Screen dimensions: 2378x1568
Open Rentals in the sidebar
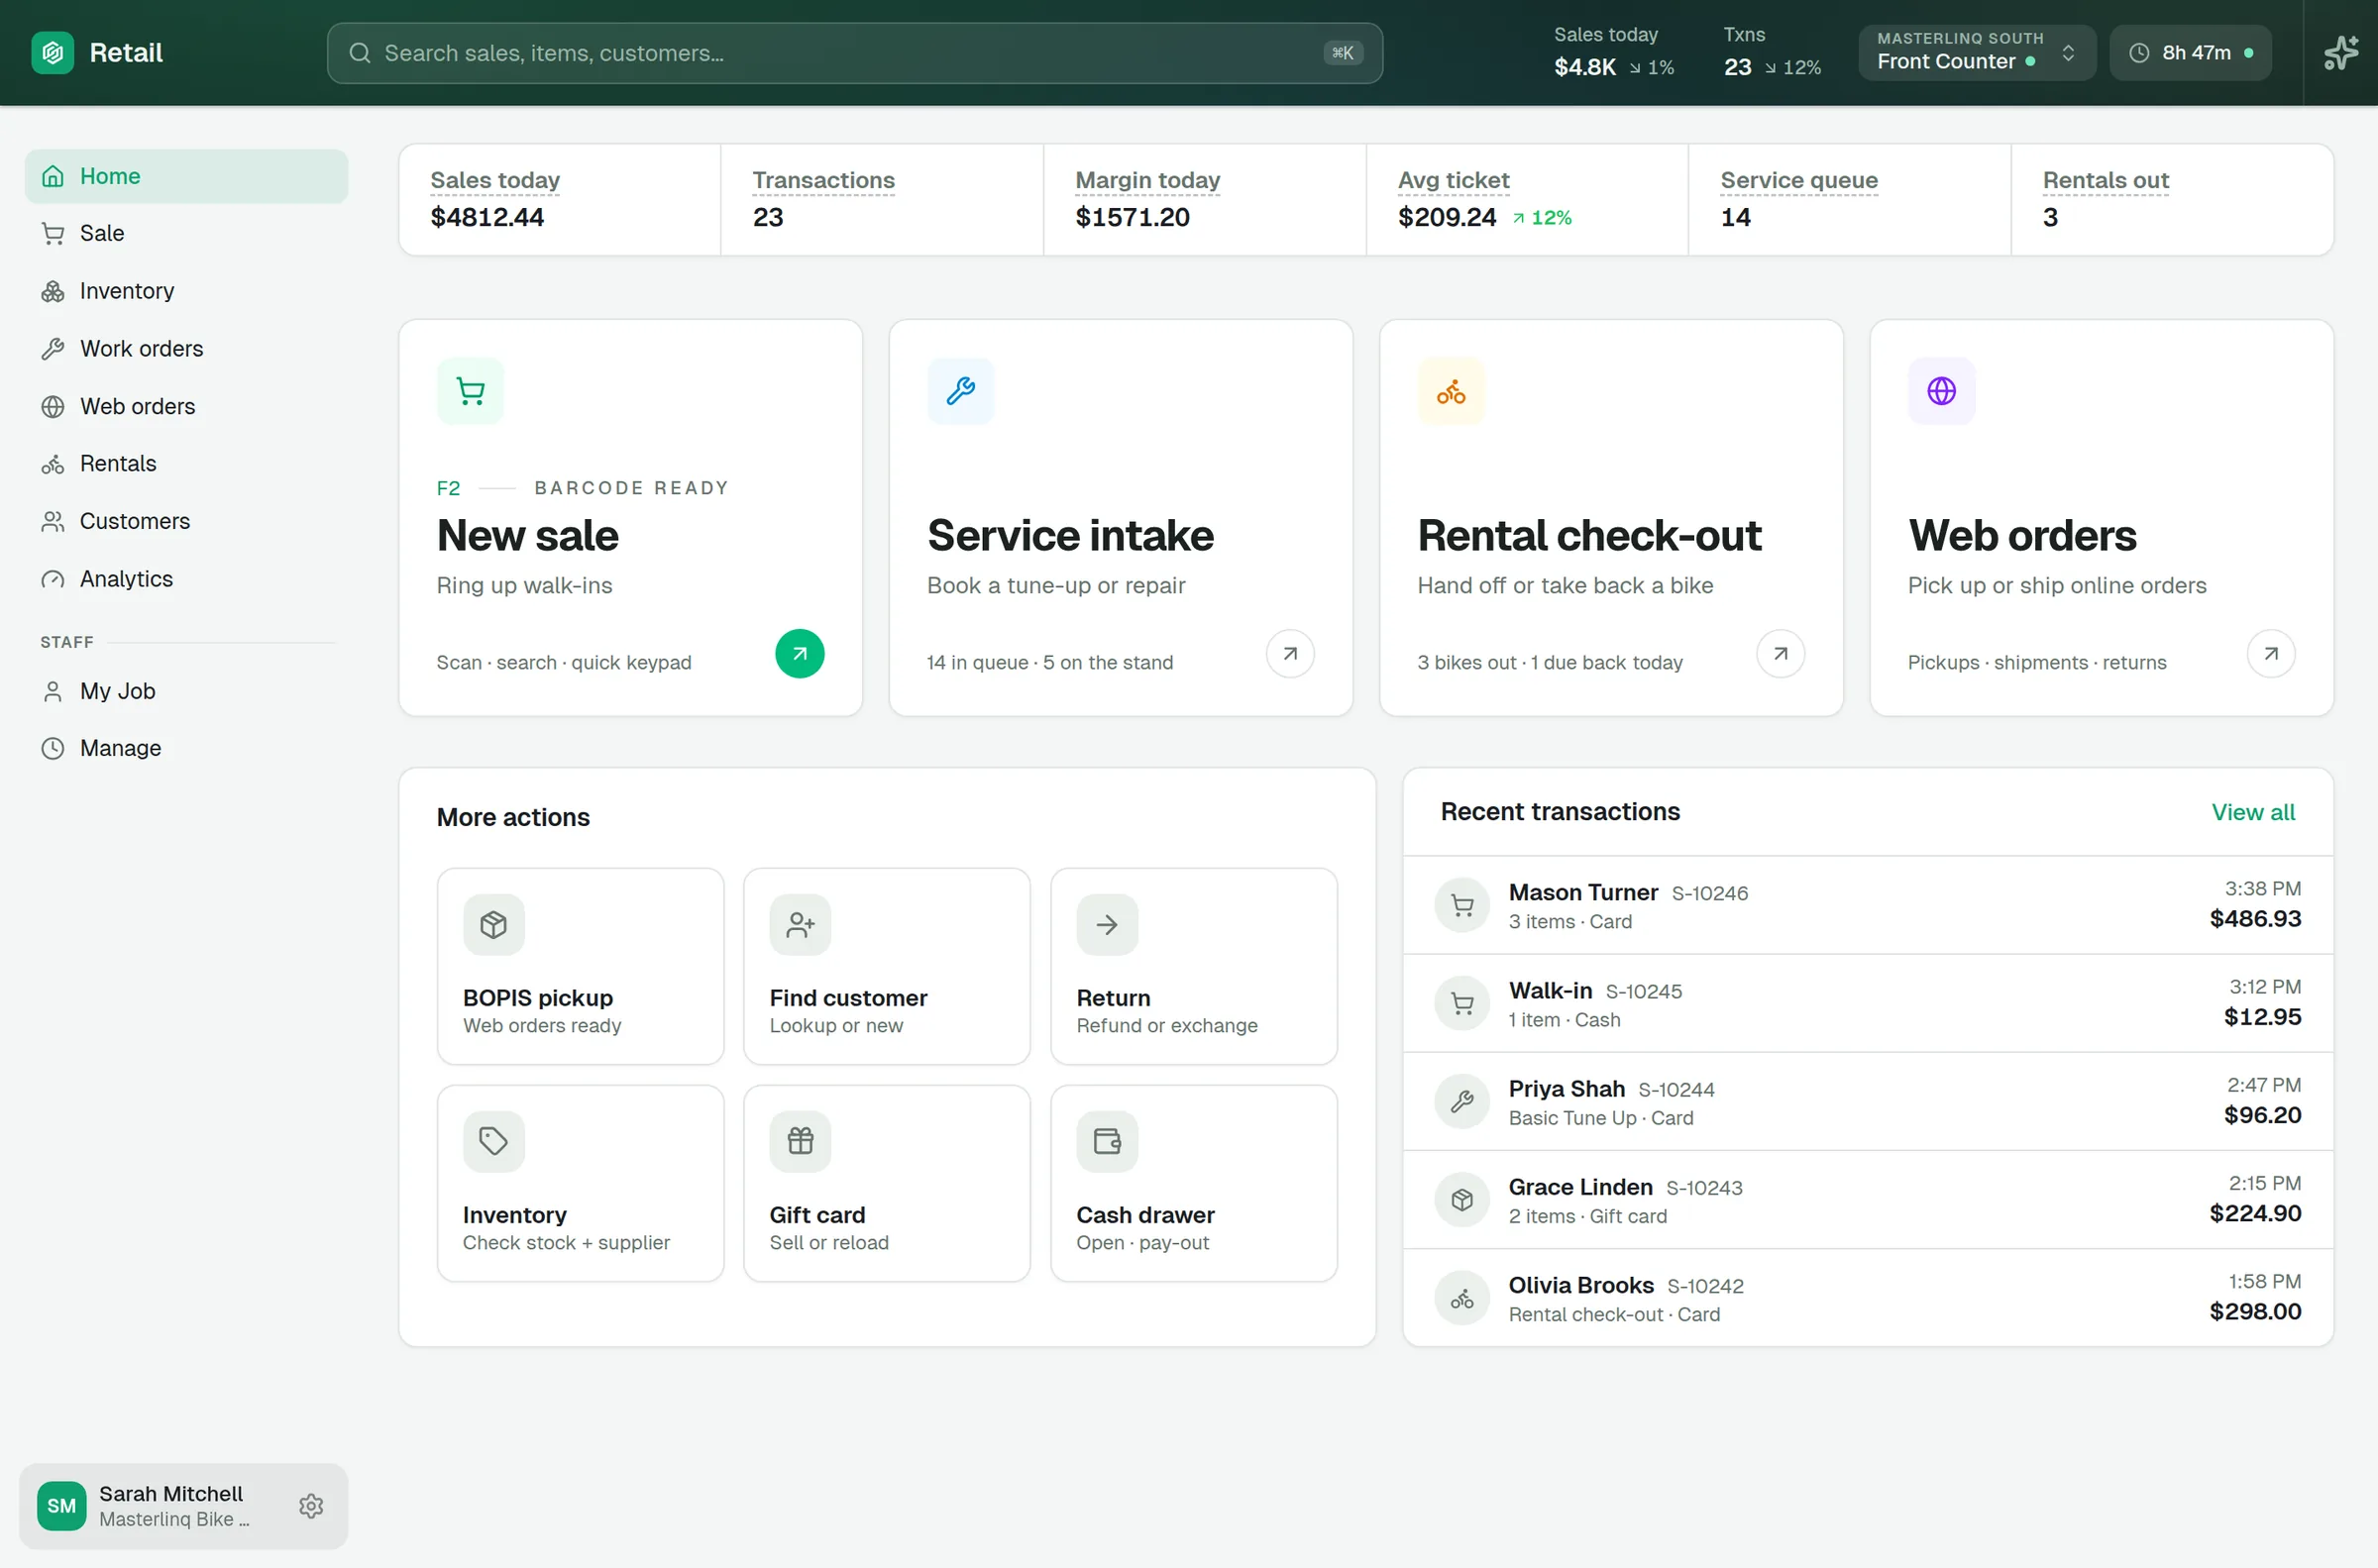(x=186, y=464)
